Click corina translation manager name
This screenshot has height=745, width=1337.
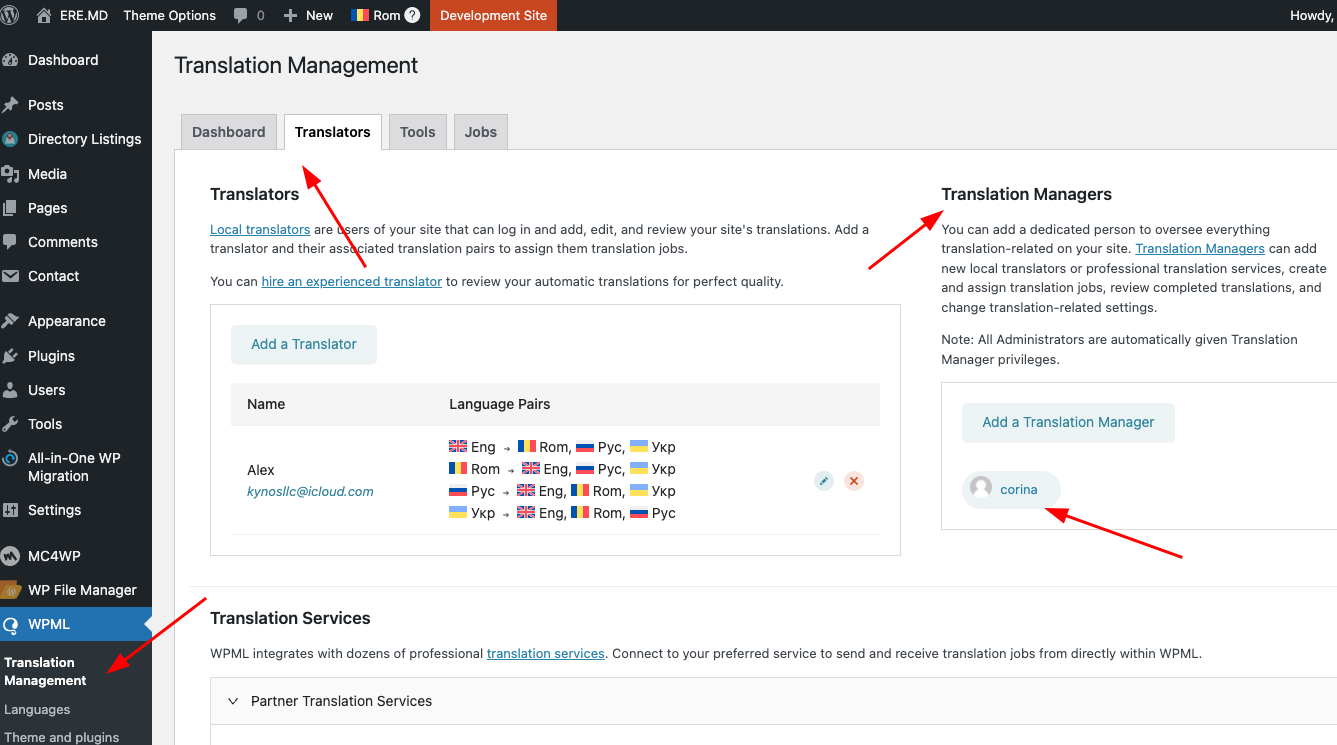pyautogui.click(x=1019, y=489)
